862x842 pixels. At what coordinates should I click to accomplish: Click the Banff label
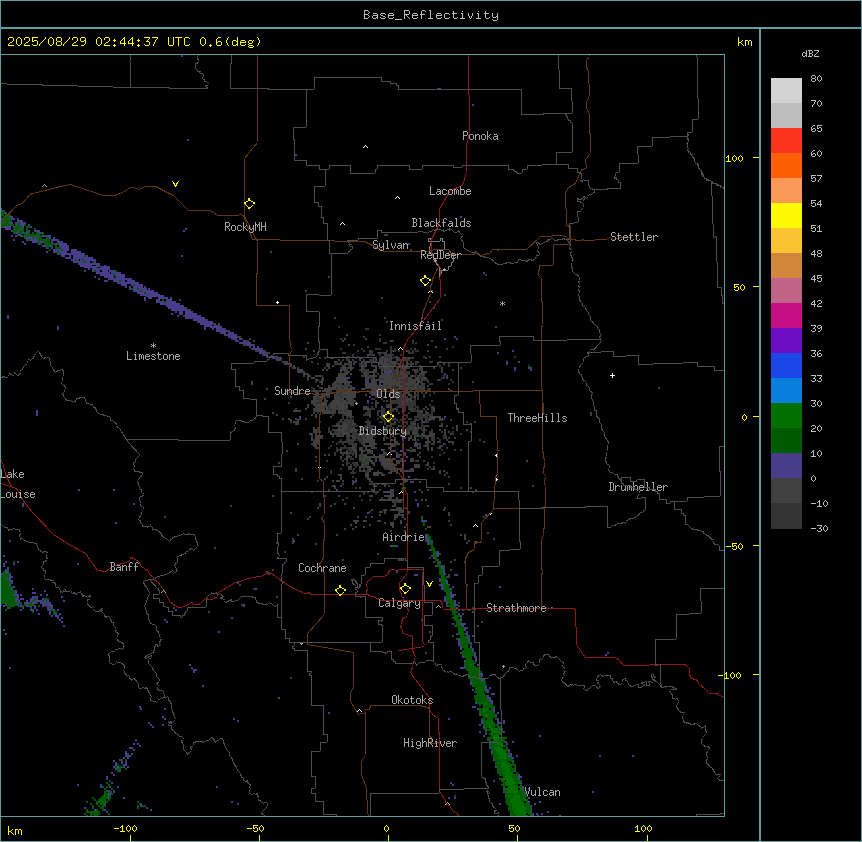pyautogui.click(x=124, y=567)
